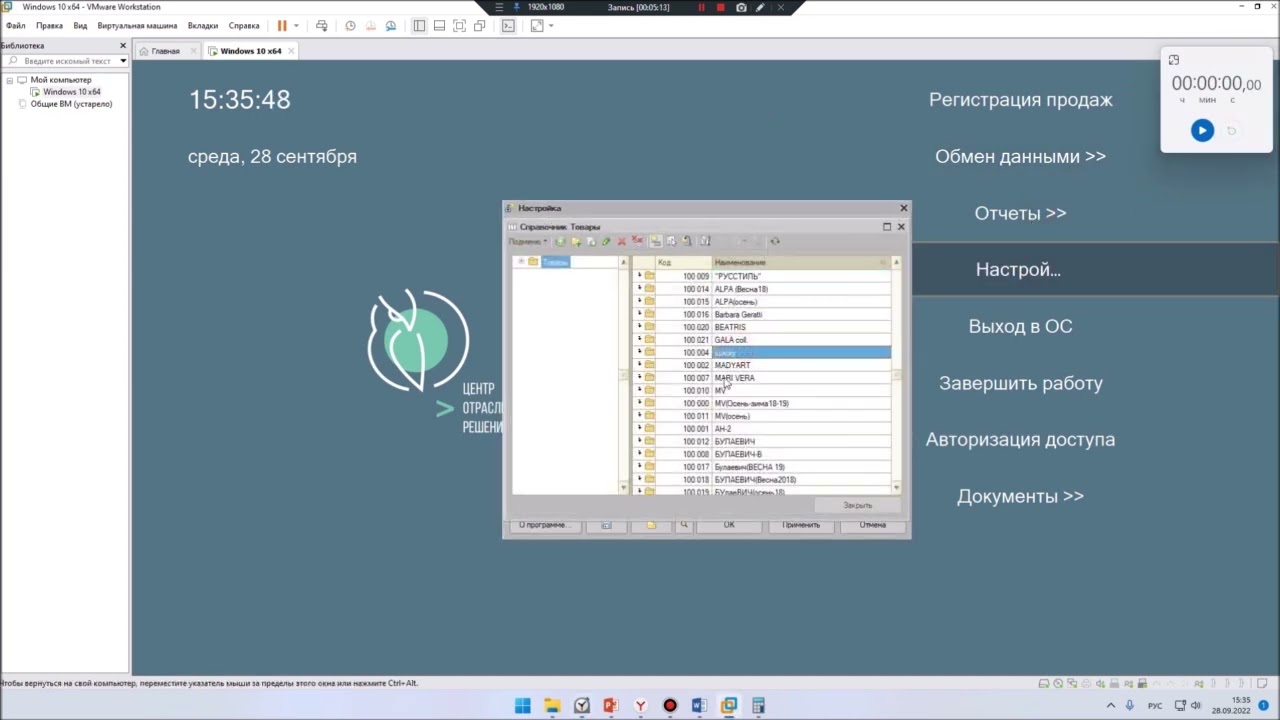Image resolution: width=1280 pixels, height=720 pixels.
Task: Open the Файл menu
Action: click(15, 25)
